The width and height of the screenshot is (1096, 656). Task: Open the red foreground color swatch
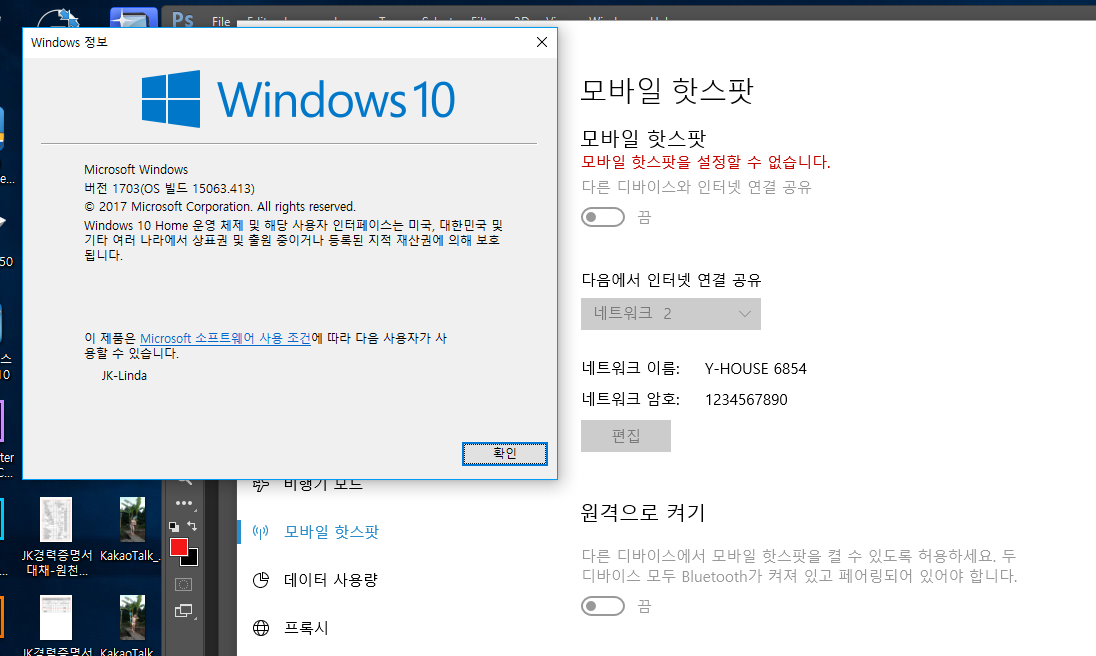click(x=178, y=547)
